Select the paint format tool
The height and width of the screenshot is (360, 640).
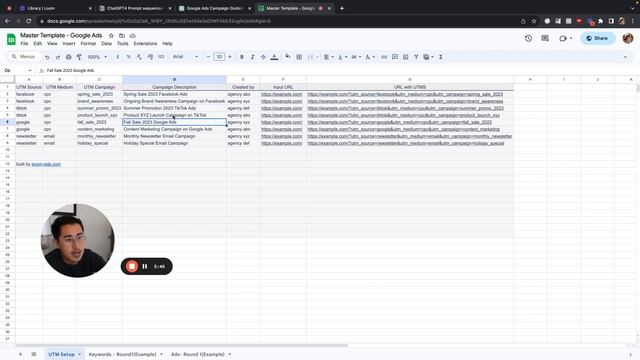click(x=79, y=57)
